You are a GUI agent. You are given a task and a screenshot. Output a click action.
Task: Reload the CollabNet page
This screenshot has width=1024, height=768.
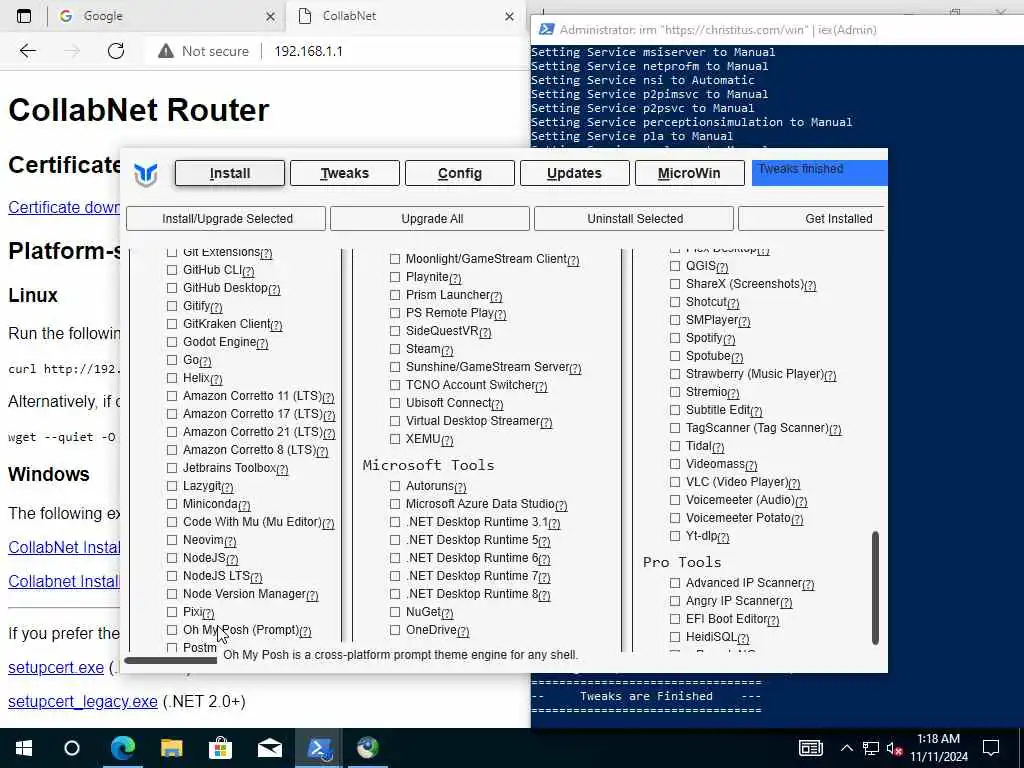tap(116, 51)
